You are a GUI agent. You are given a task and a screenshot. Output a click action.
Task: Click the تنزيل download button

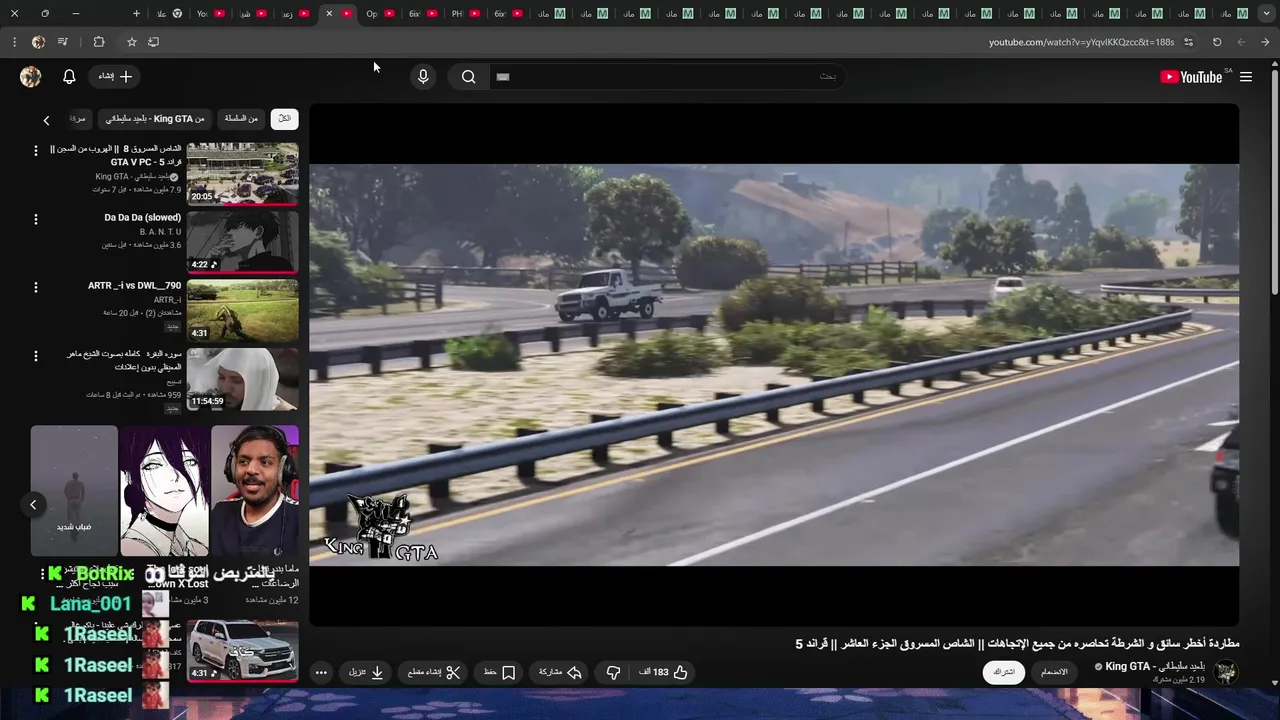click(366, 672)
